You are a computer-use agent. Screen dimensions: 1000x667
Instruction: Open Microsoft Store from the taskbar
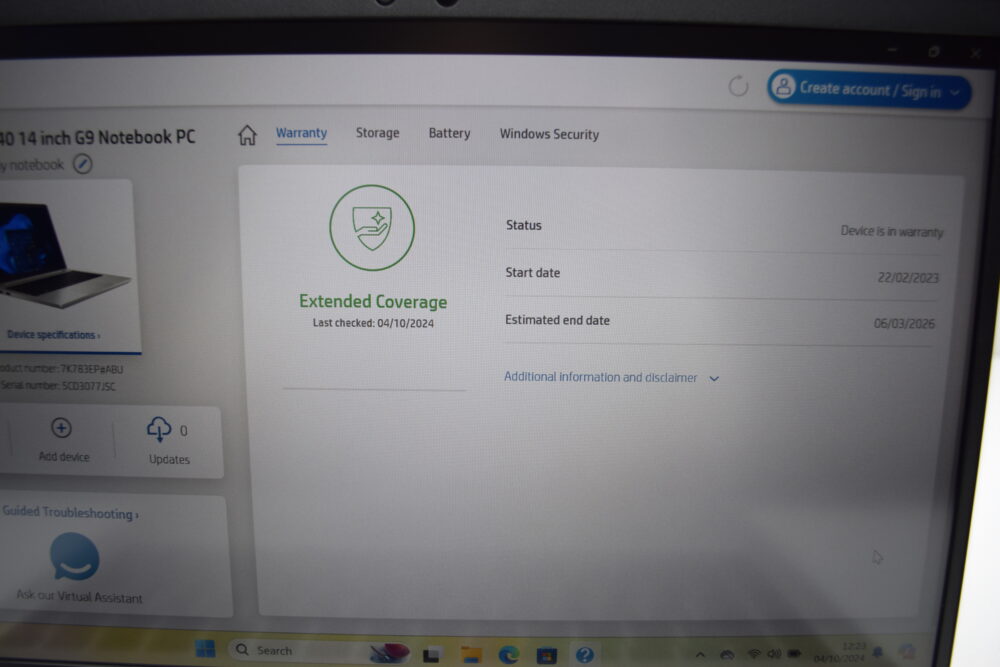point(547,655)
